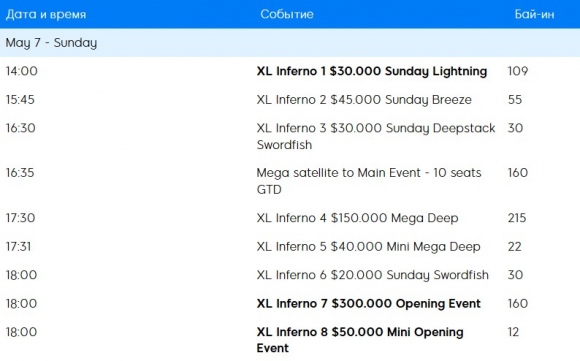The height and width of the screenshot is (361, 580).
Task: Open XL Inferno 3 Sunday Deepstack Swordfish
Action: (x=376, y=136)
